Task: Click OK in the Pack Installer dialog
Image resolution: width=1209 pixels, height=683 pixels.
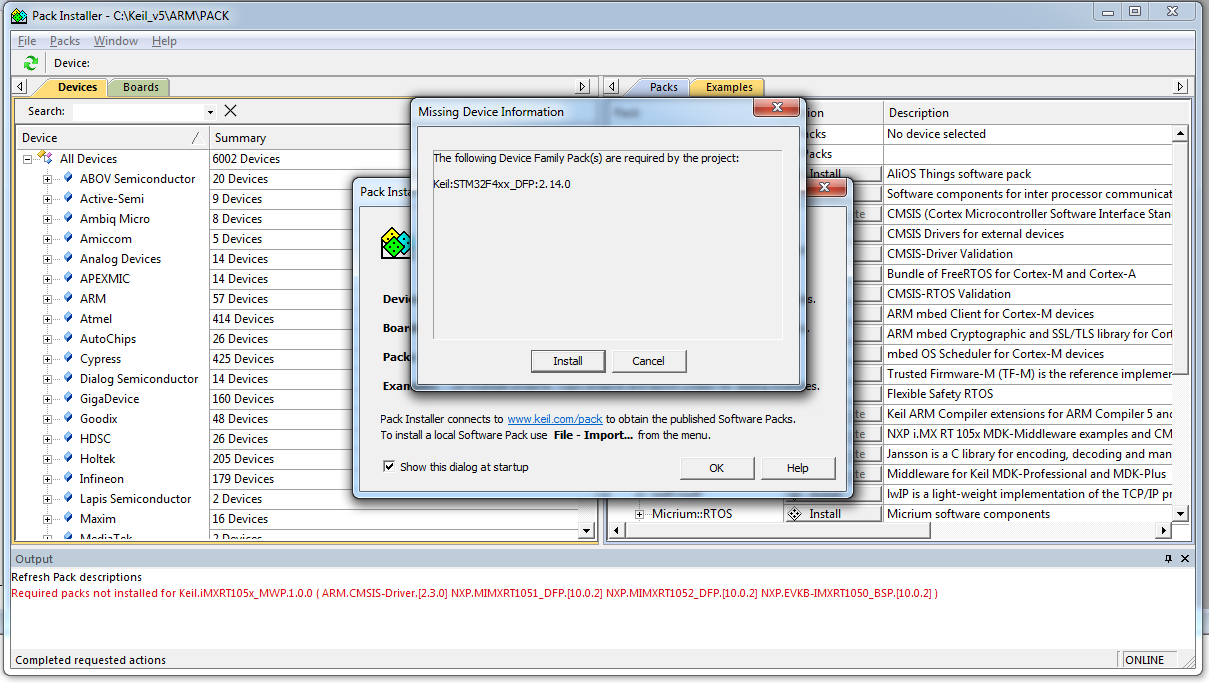Action: tap(717, 468)
